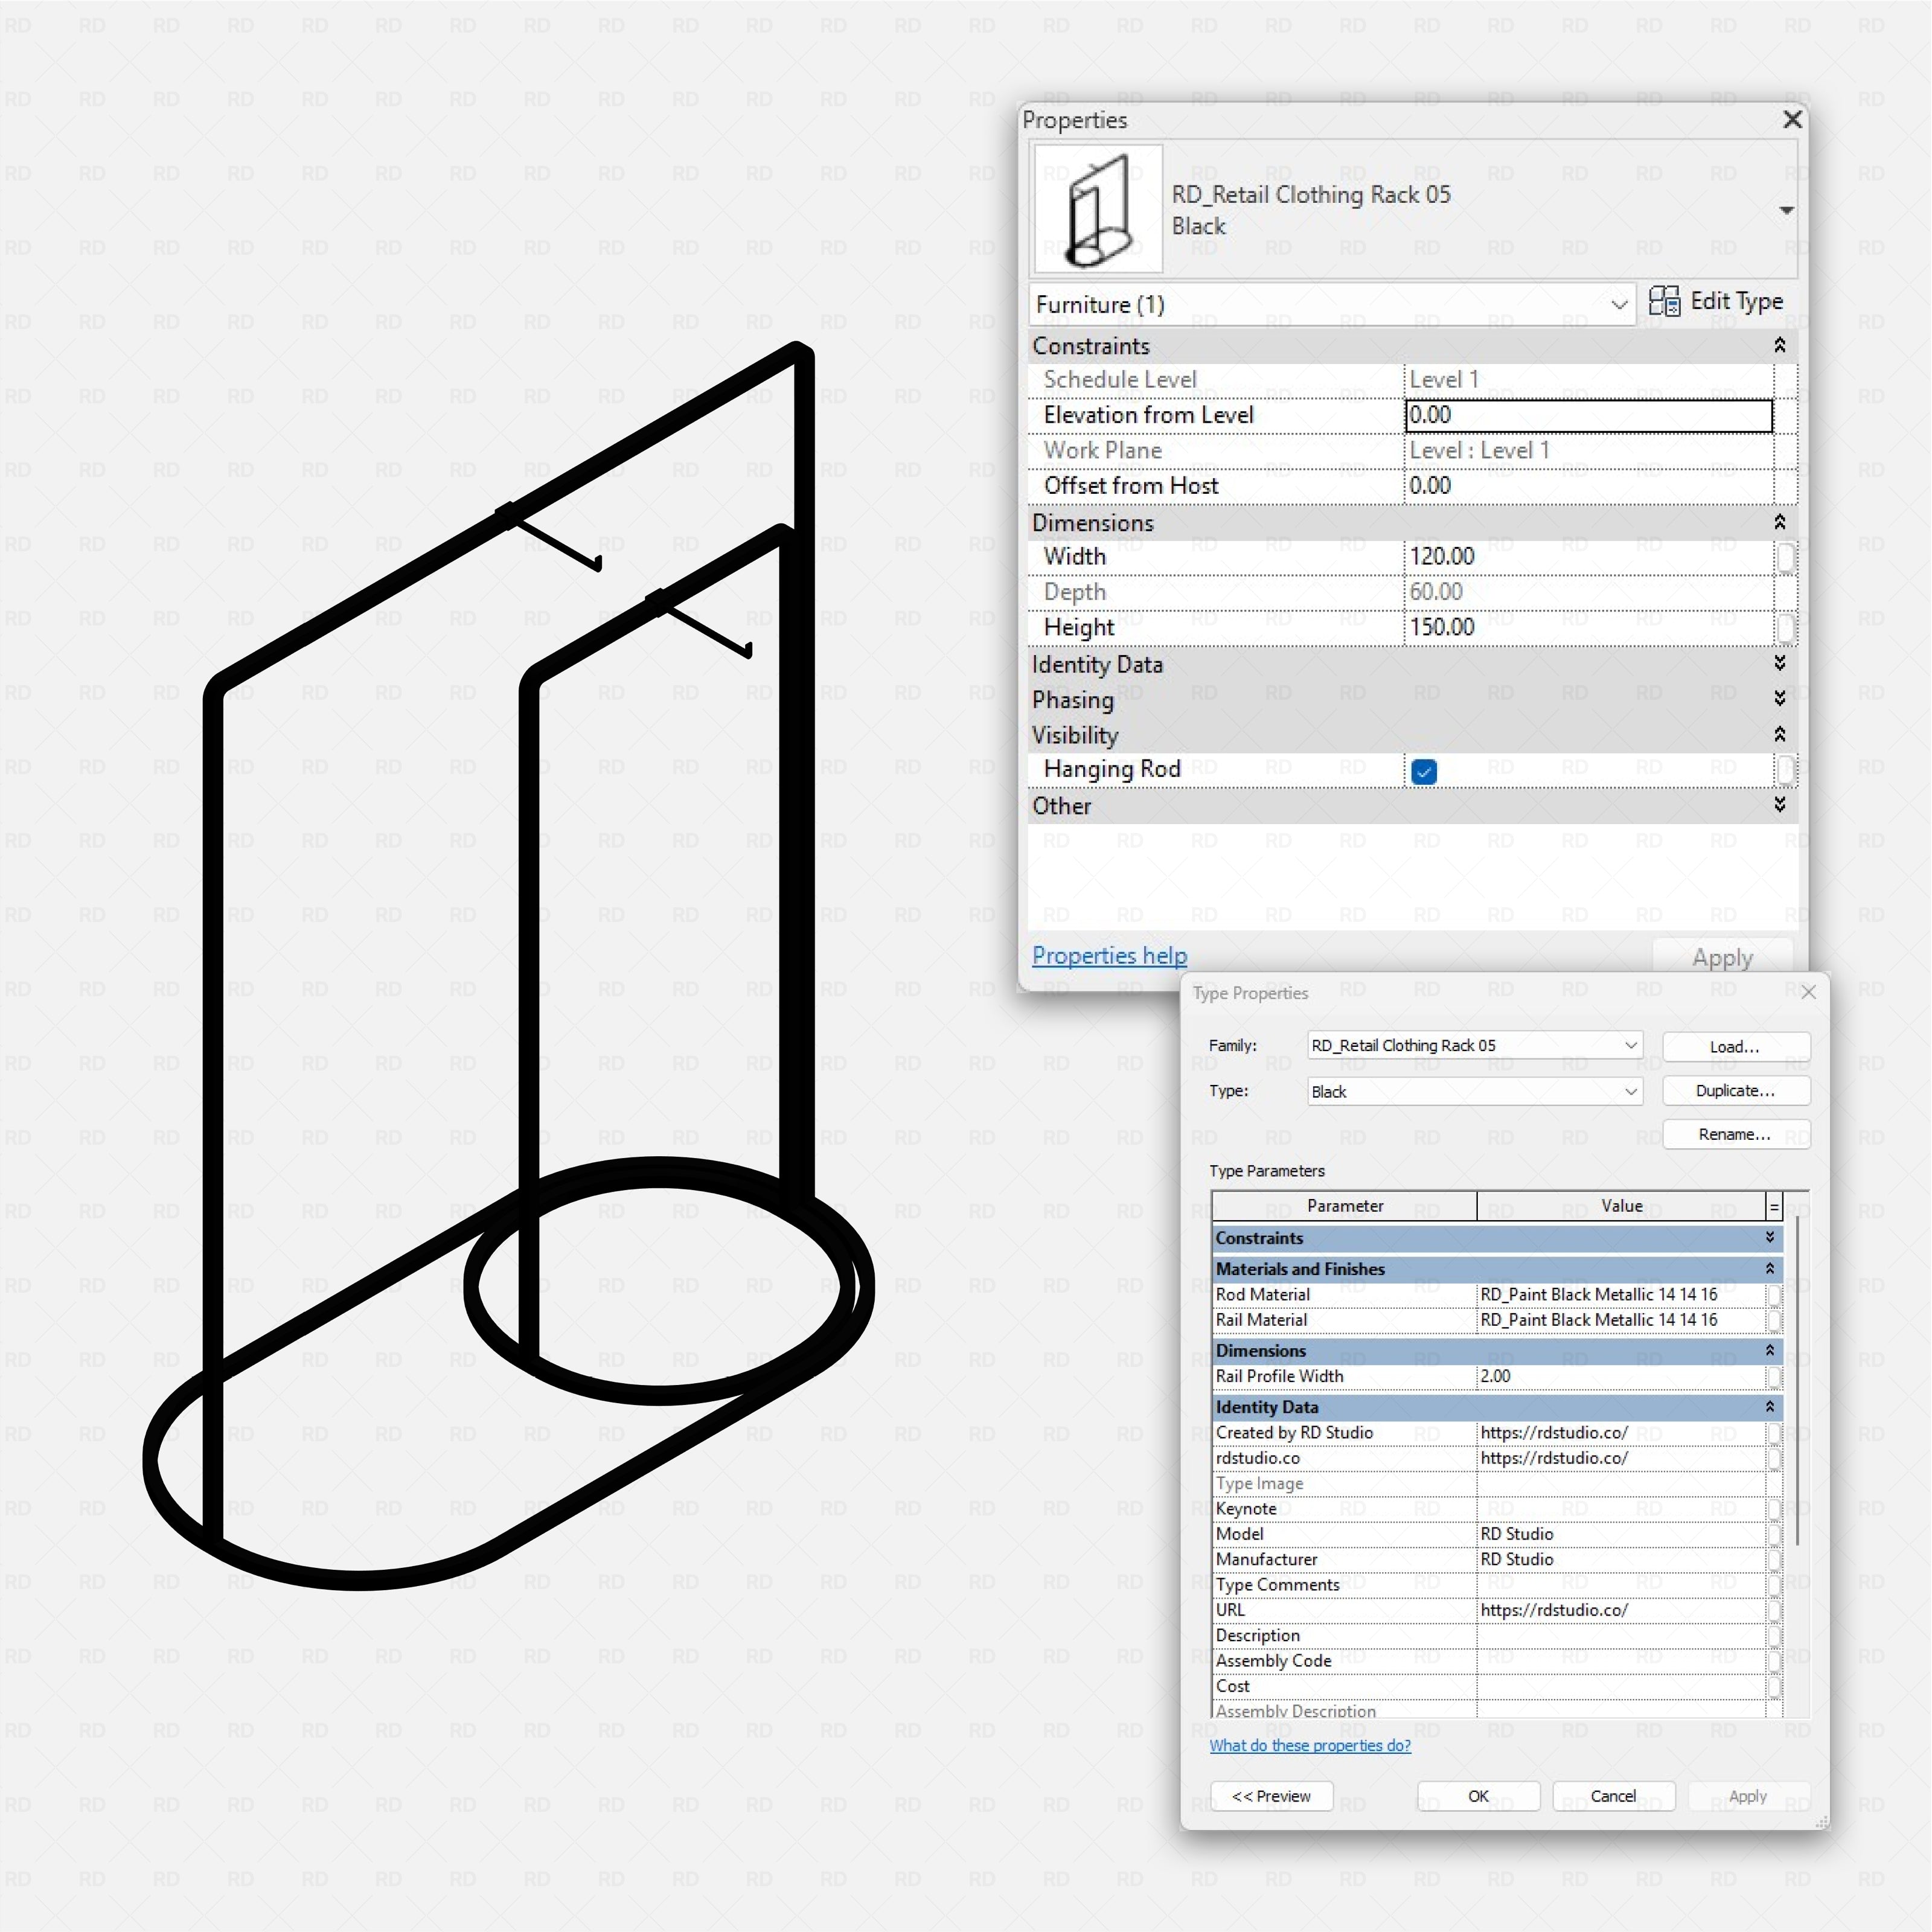Collapse Identity Data group in Type Parameters
The image size is (1932, 1932).
click(1770, 1407)
